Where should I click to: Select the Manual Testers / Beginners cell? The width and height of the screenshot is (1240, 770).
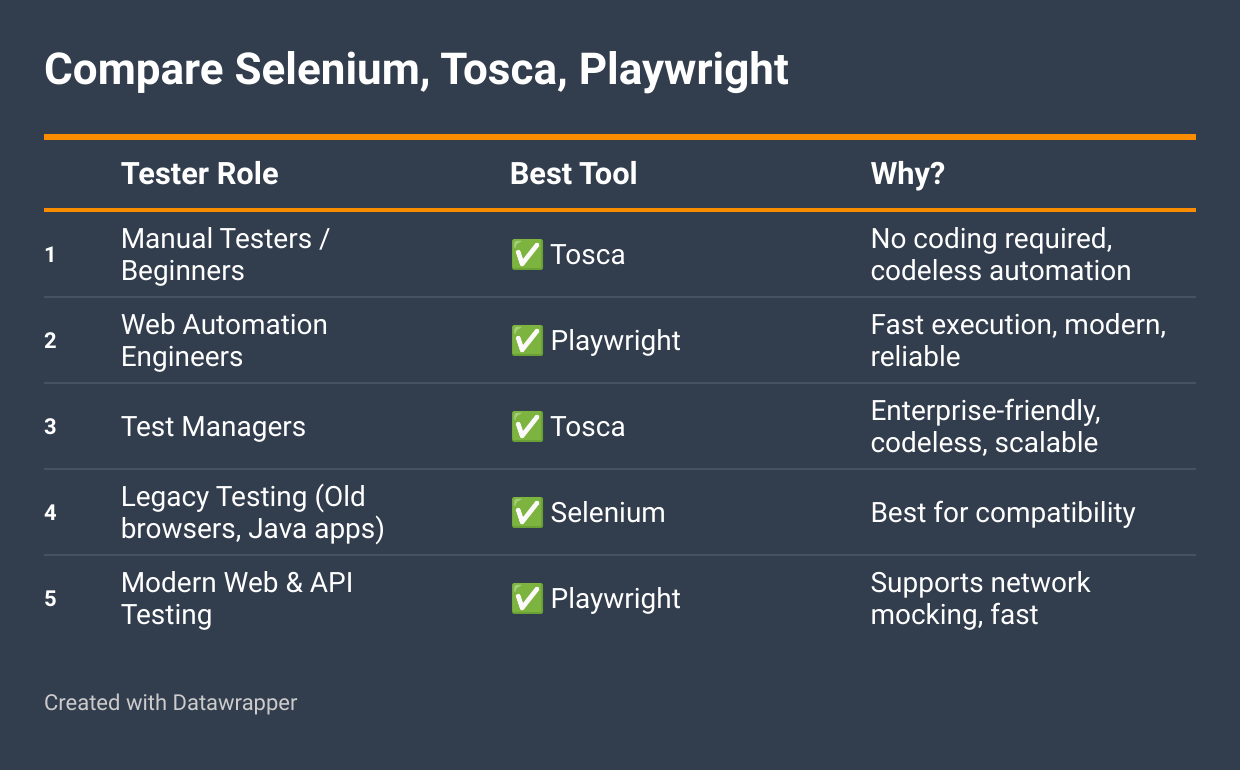pos(226,255)
